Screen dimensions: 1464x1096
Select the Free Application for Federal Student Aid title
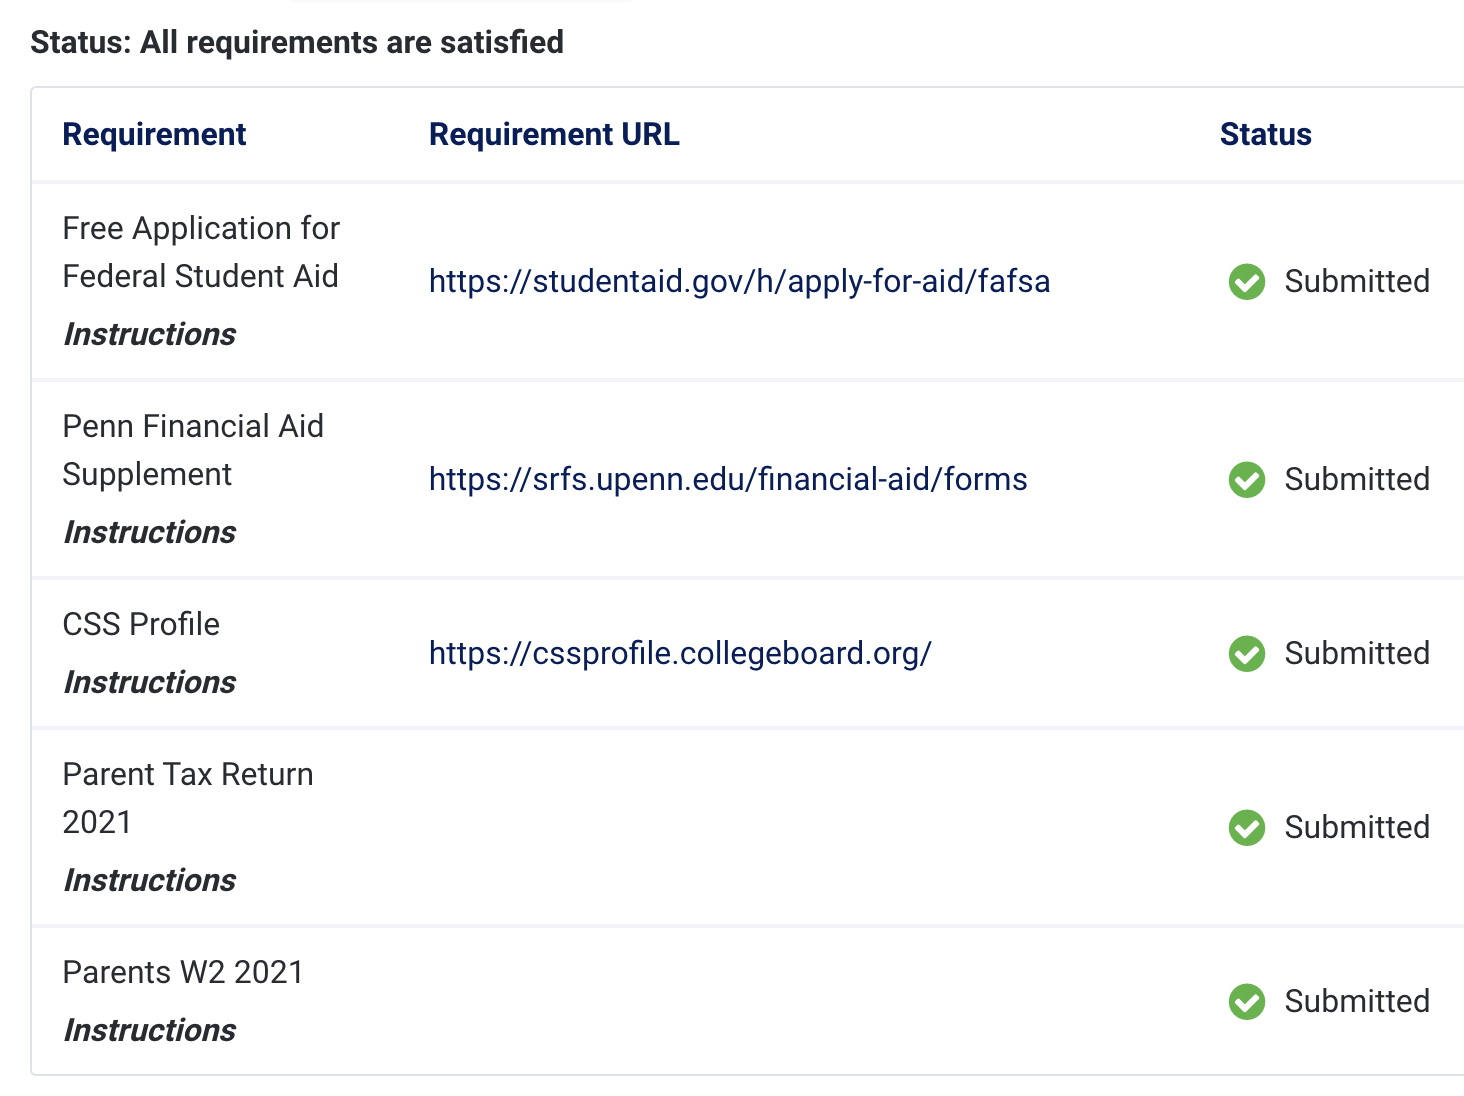click(x=201, y=252)
